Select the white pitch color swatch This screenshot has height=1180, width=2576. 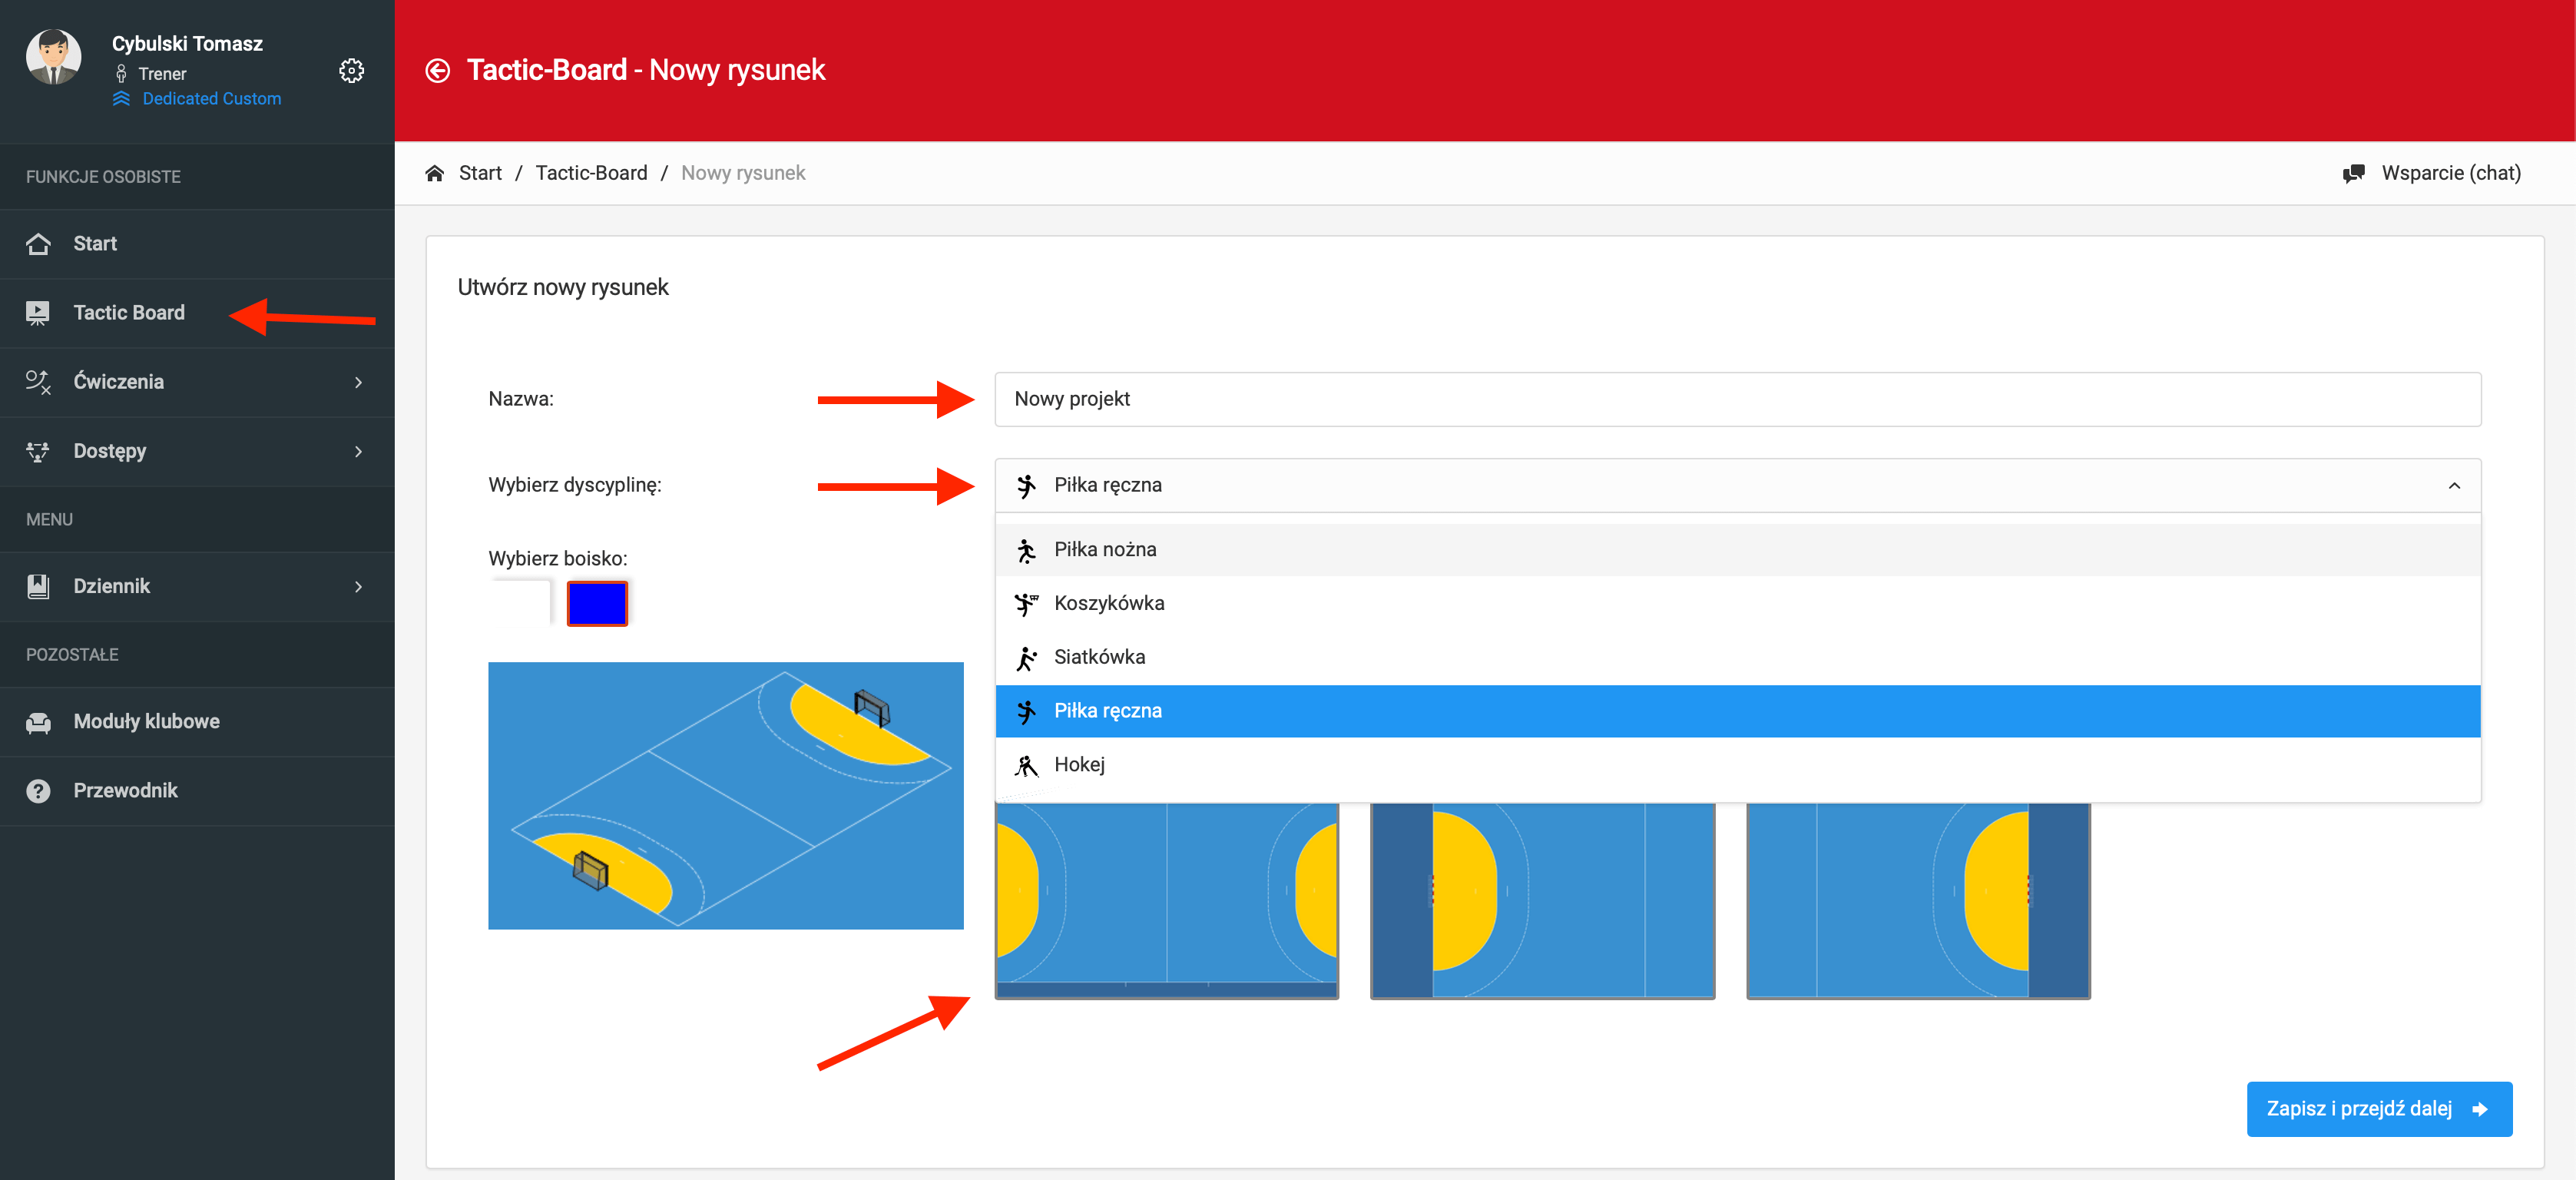pyautogui.click(x=520, y=604)
